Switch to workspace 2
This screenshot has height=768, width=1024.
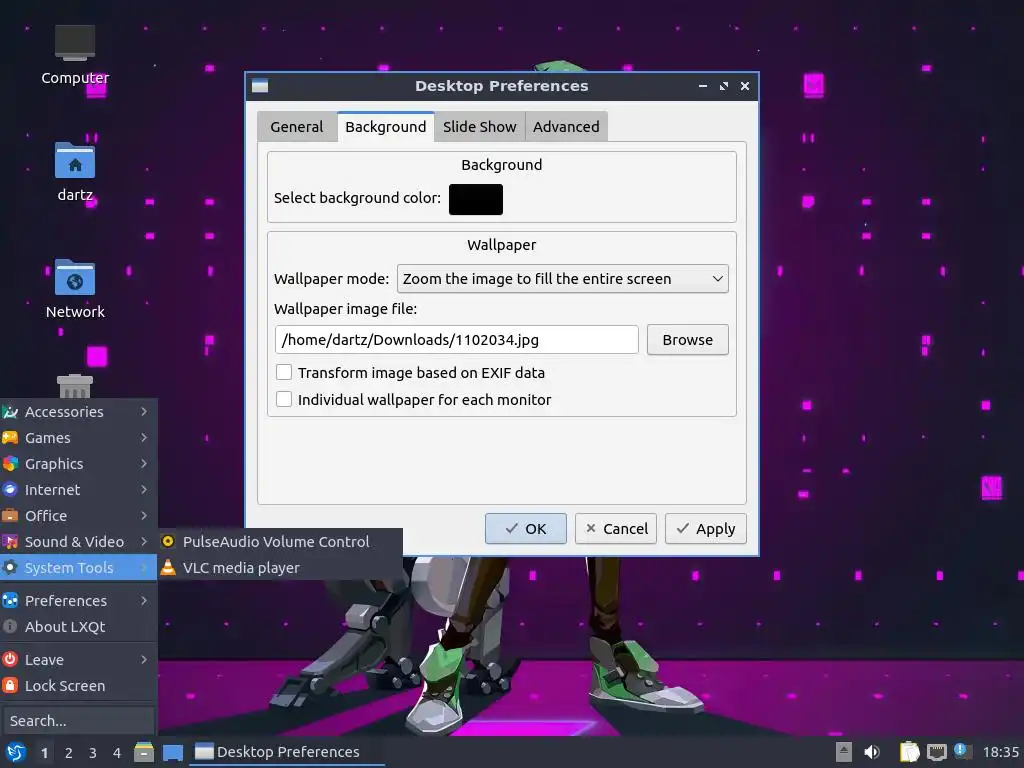pos(69,753)
